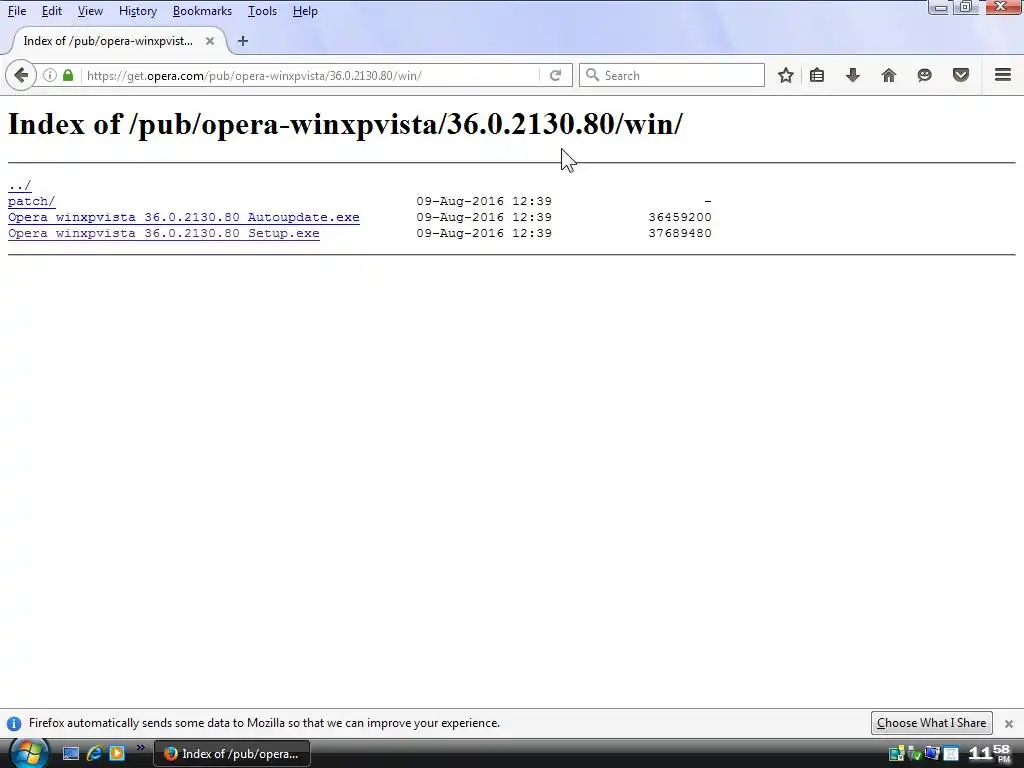Go to the Firefox home page
Screen dimensions: 1024x768
889,75
